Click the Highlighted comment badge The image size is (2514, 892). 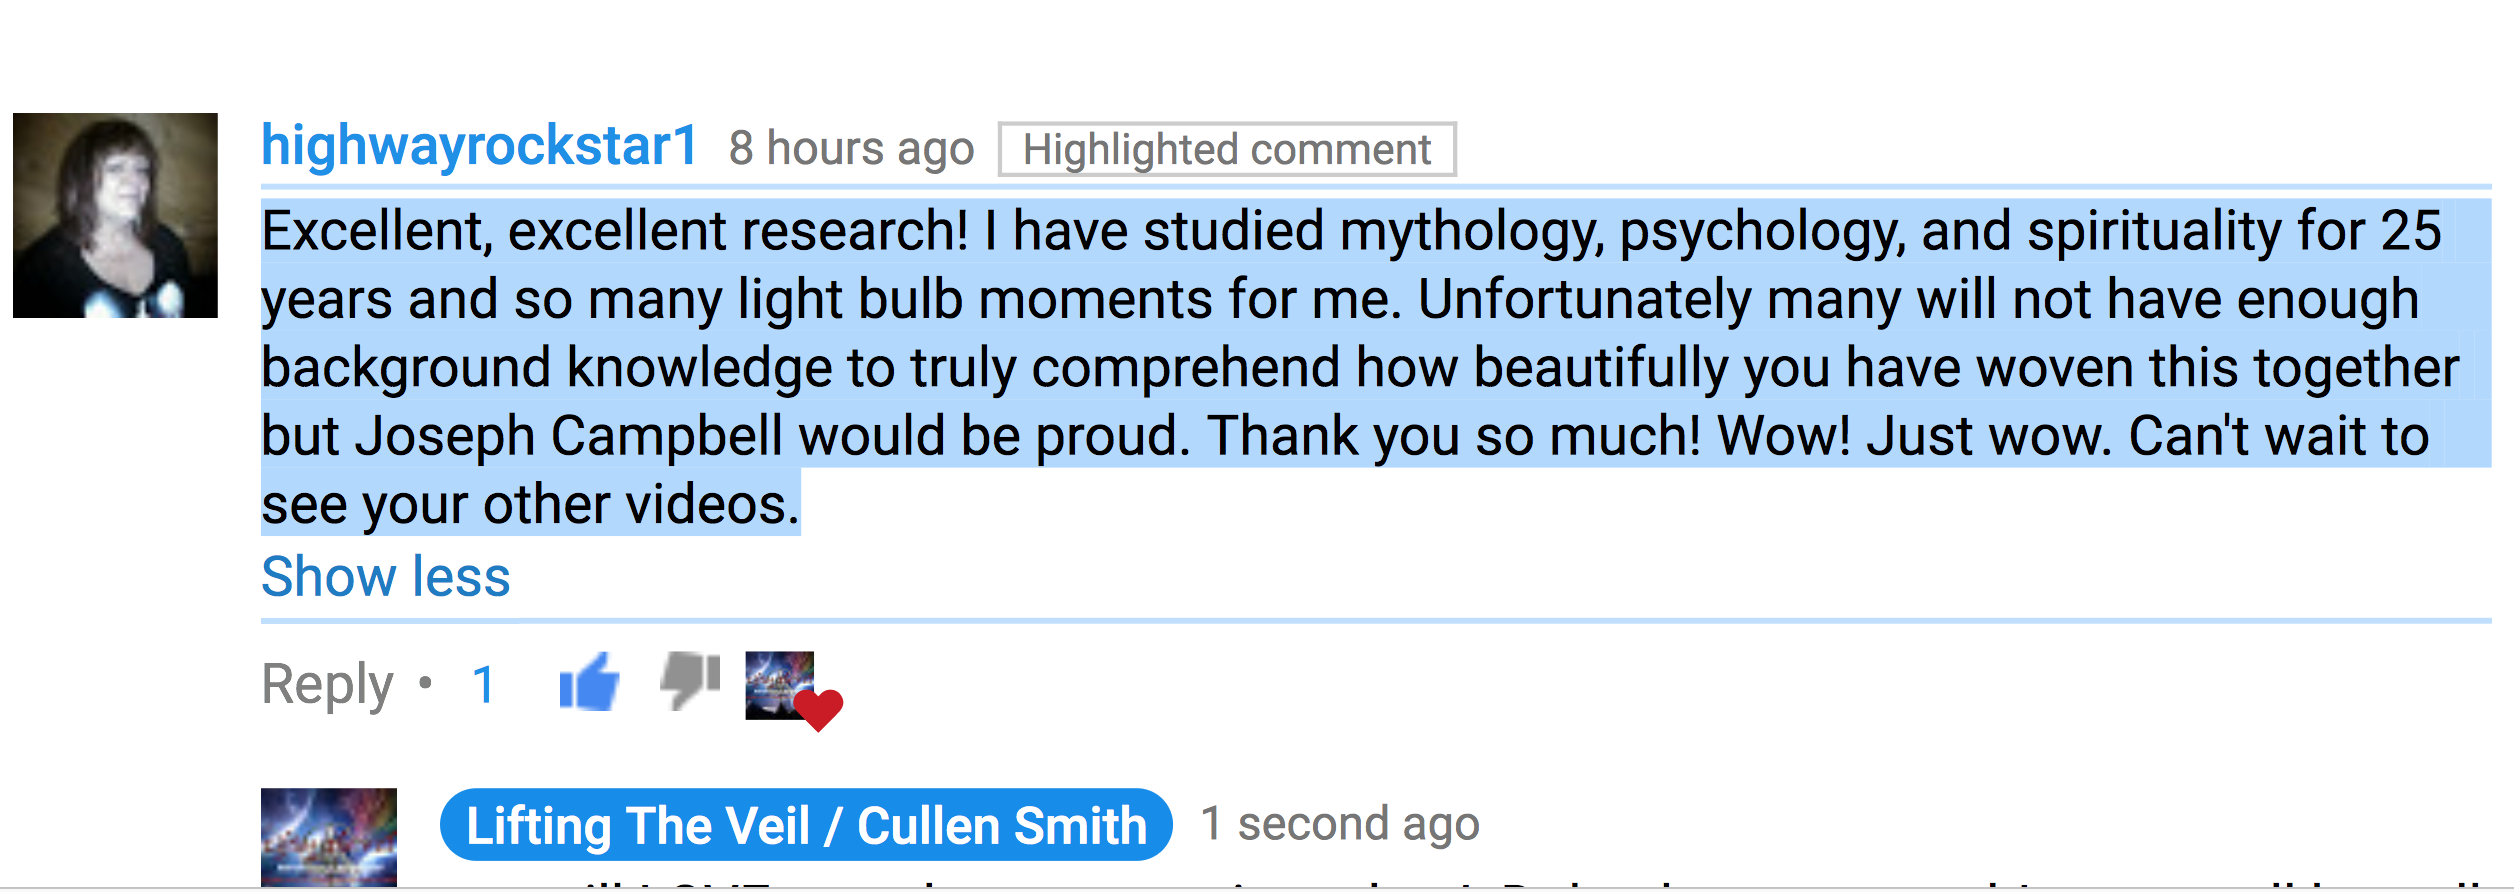tap(1226, 150)
